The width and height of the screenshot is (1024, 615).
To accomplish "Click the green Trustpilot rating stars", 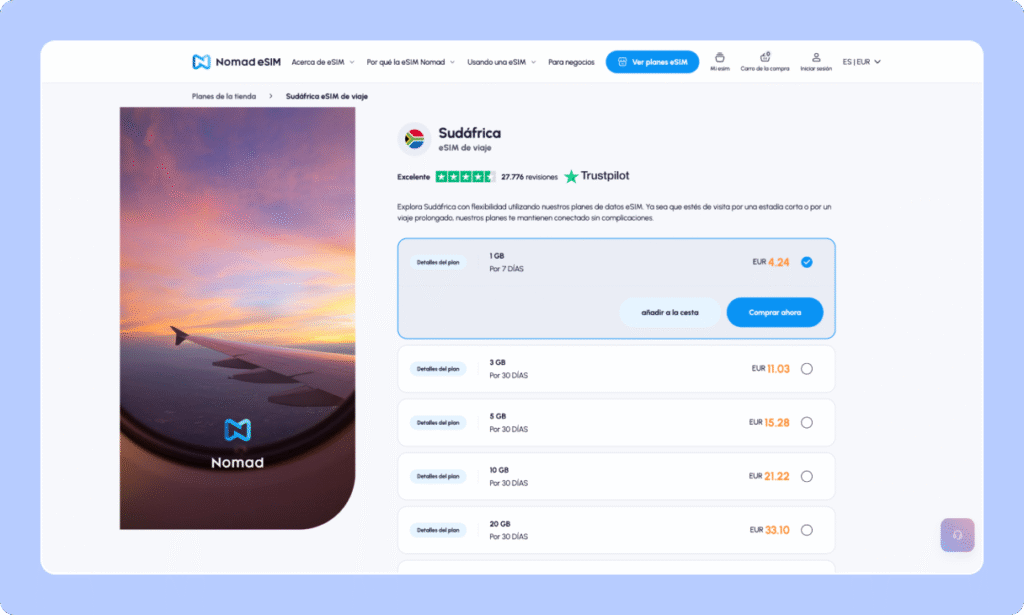I will (x=465, y=176).
